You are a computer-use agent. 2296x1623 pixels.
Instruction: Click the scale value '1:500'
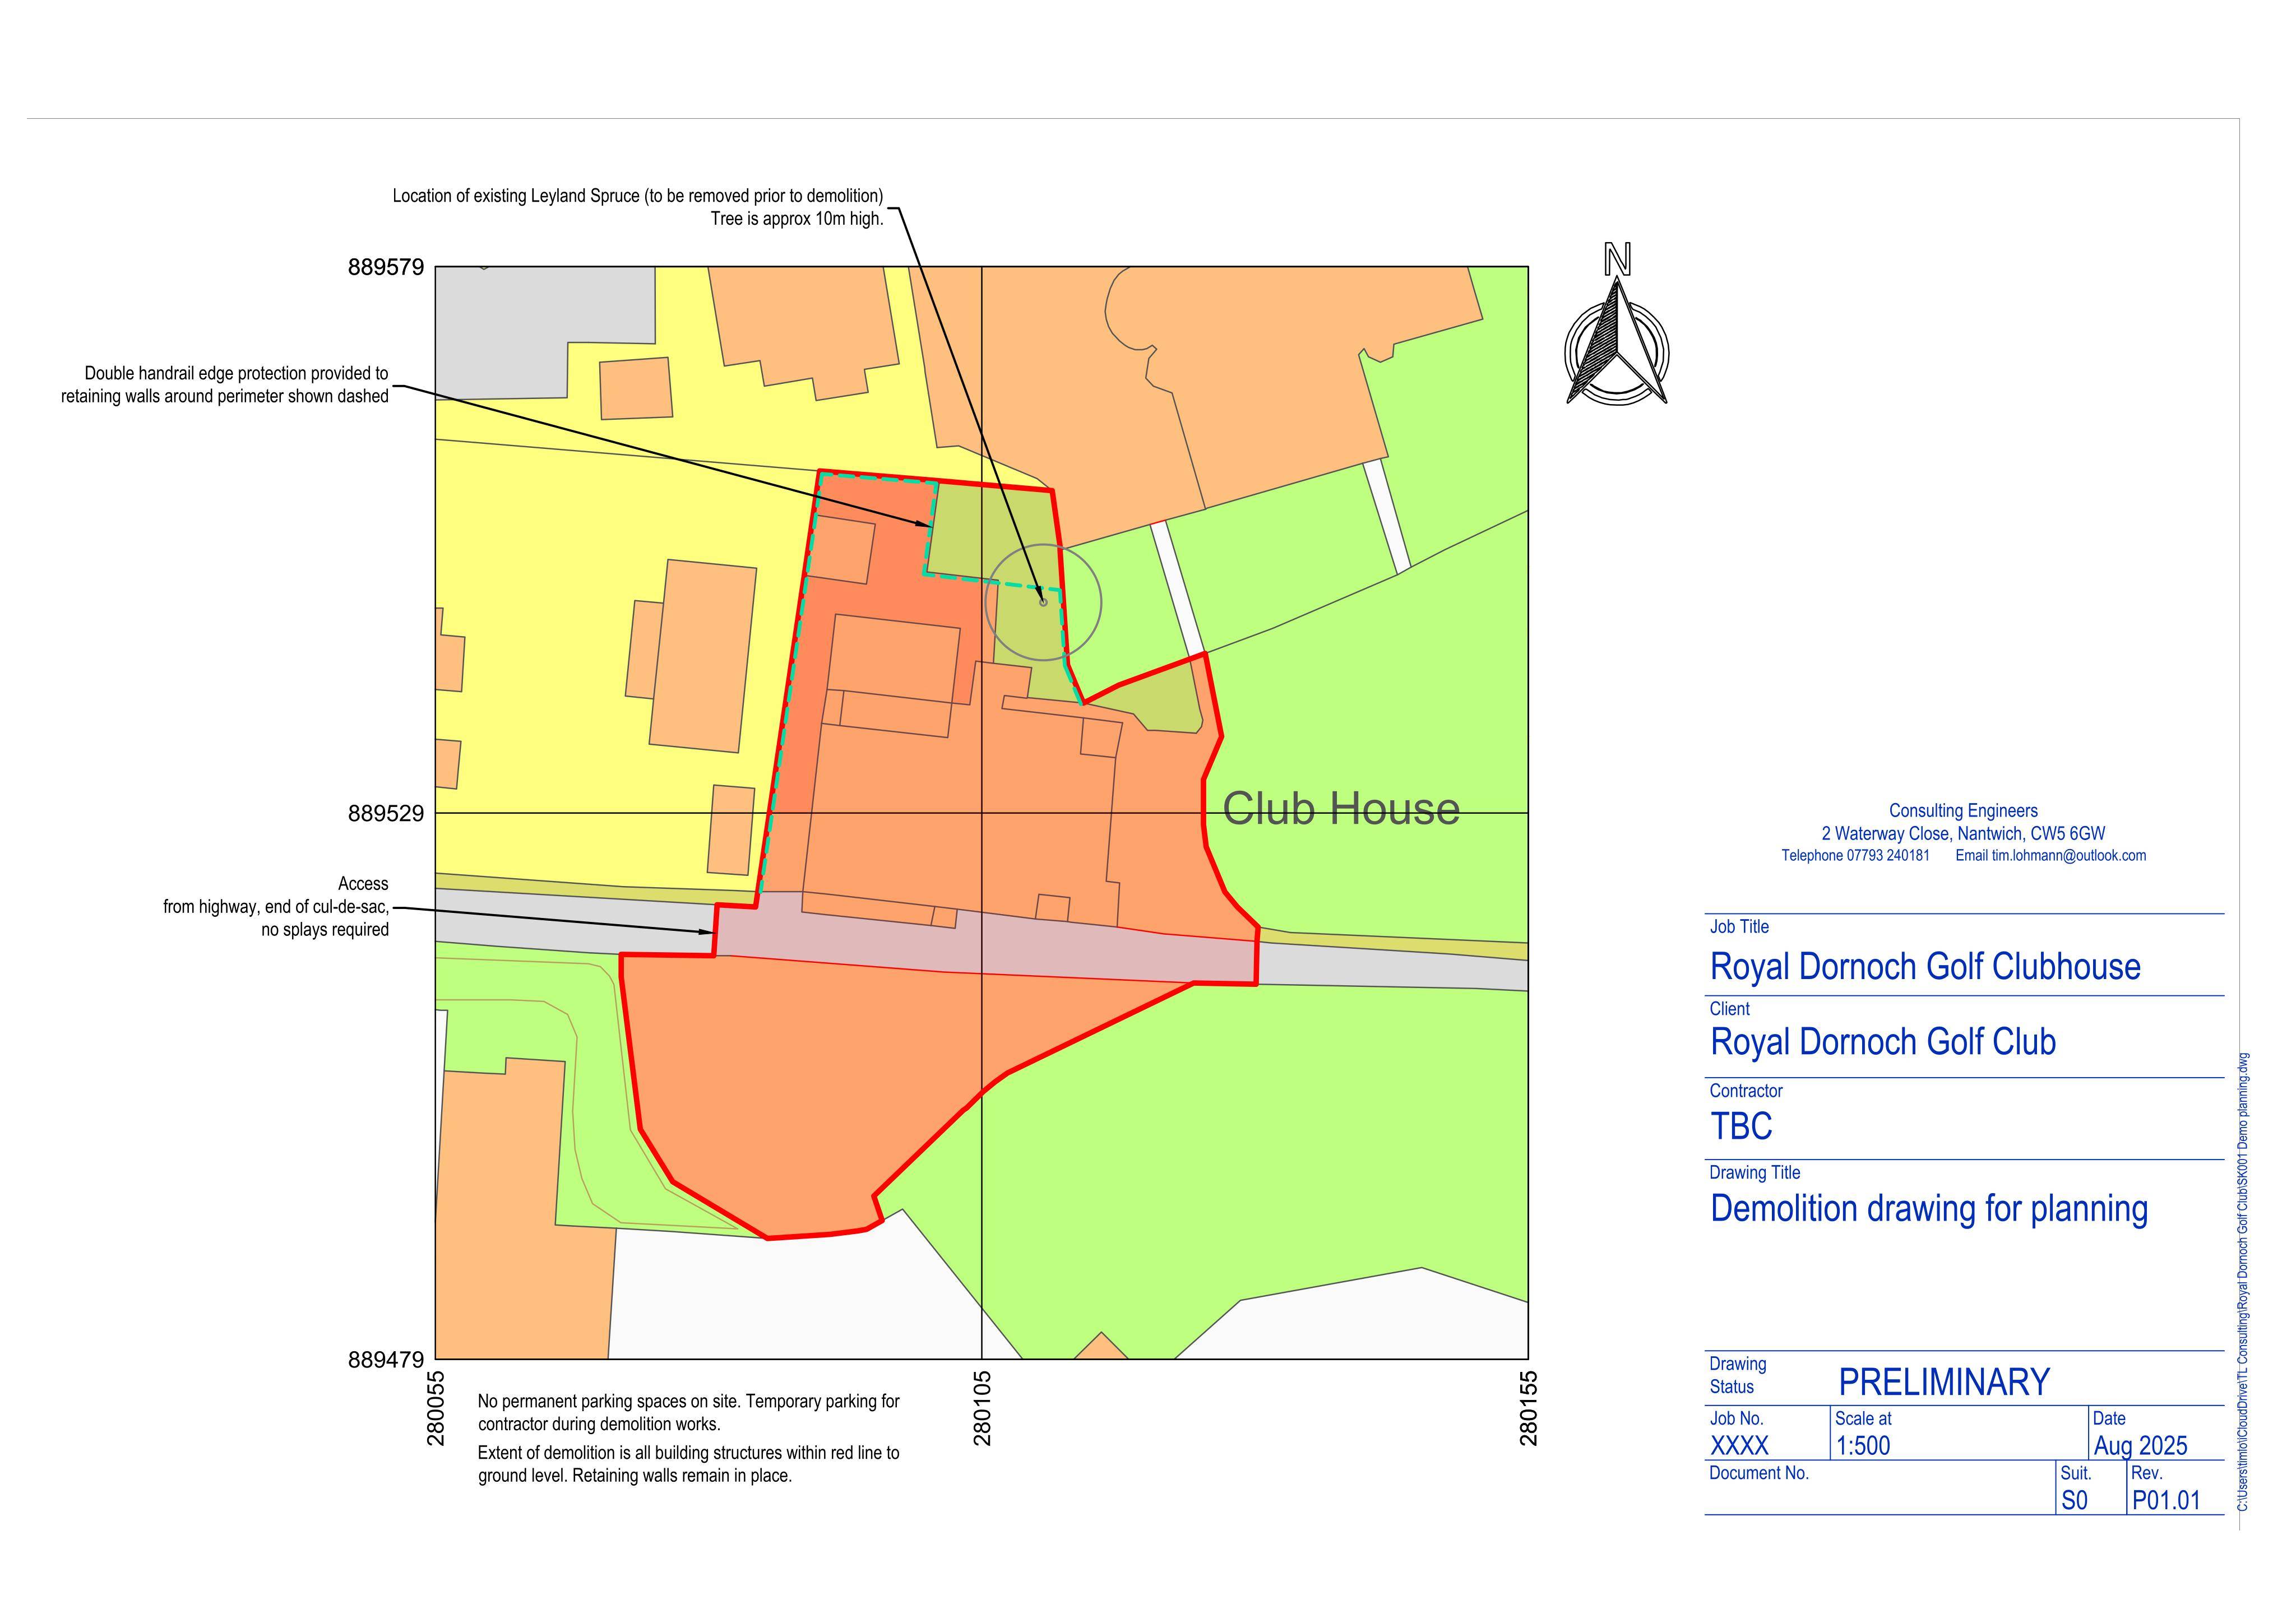(x=1863, y=1446)
